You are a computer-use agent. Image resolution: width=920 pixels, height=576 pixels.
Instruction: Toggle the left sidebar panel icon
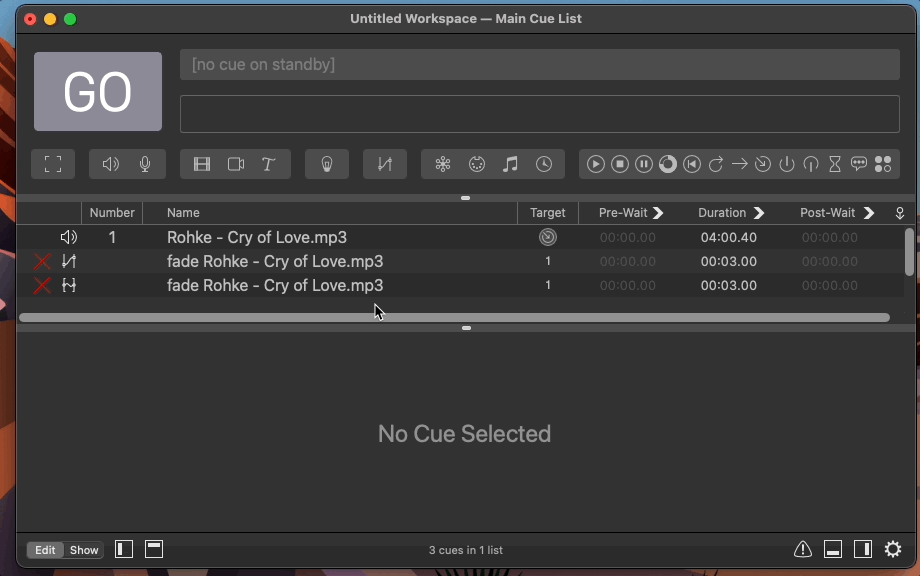point(124,550)
